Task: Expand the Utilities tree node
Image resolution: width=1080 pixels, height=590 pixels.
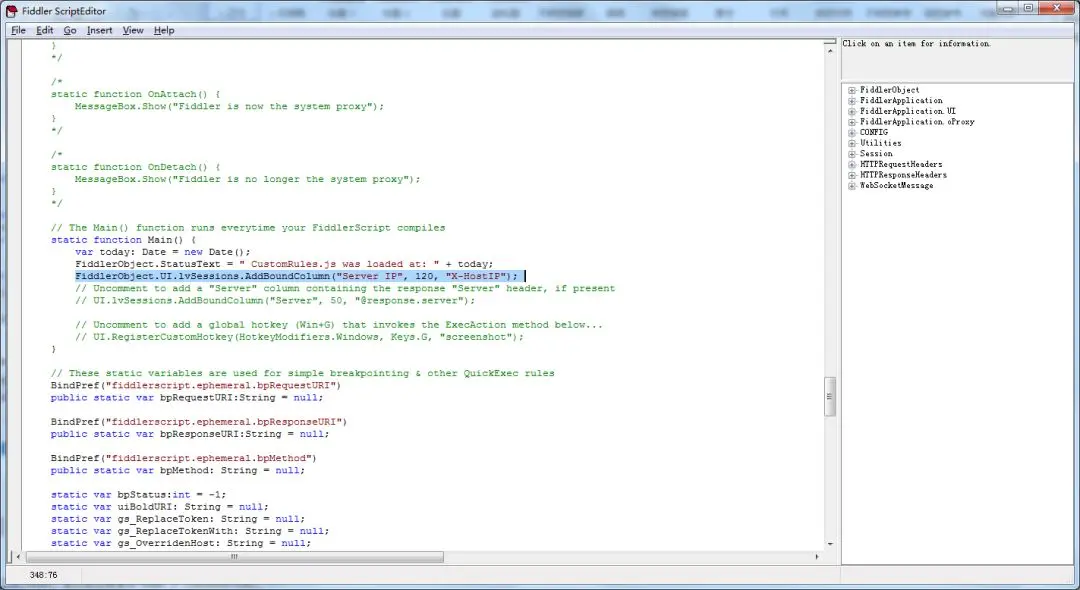Action: click(852, 143)
